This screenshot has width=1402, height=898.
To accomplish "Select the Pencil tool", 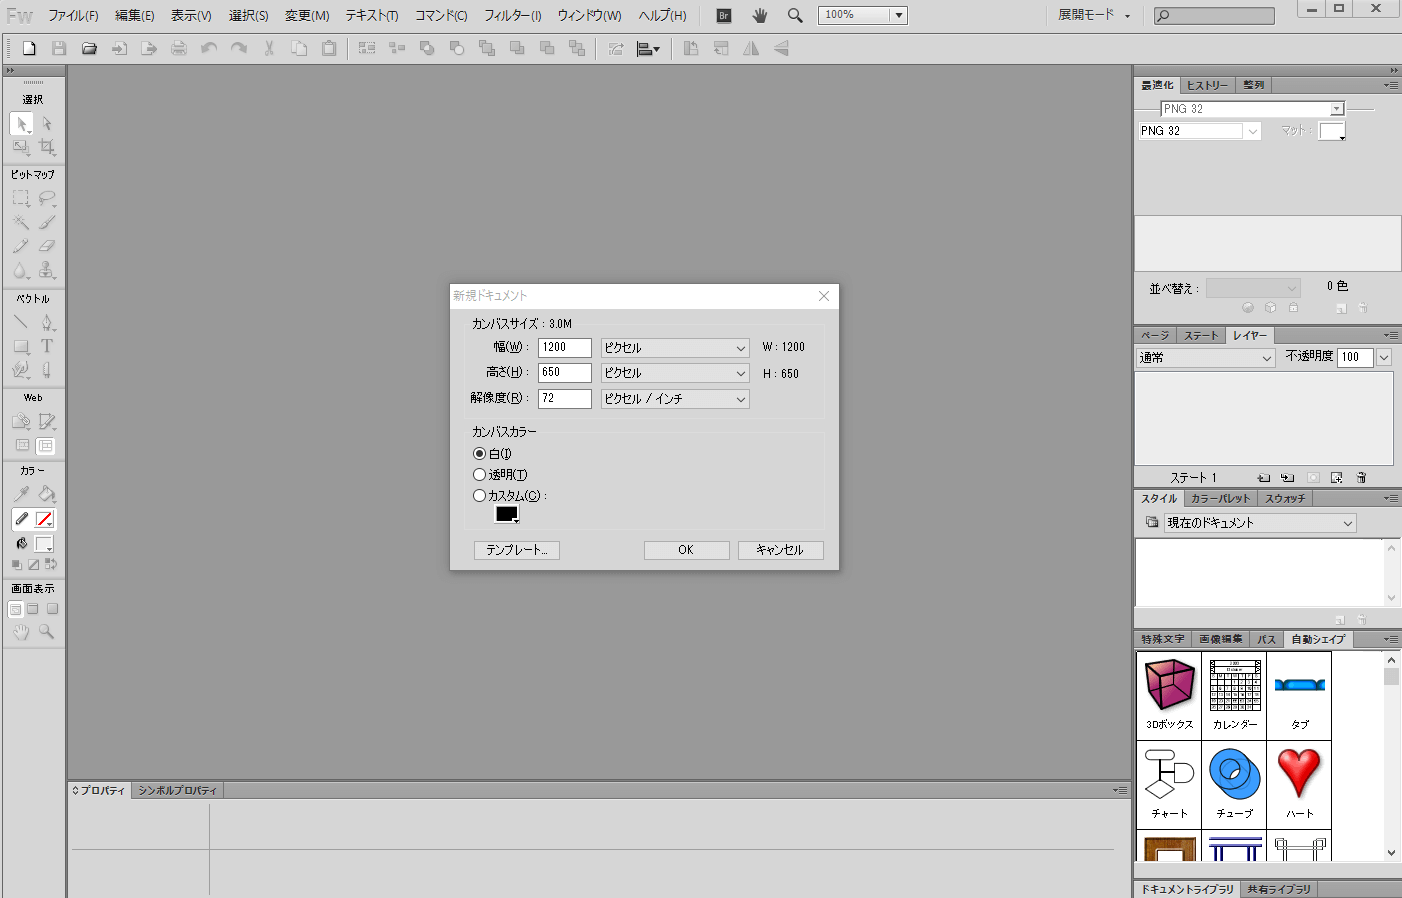I will click(x=21, y=246).
